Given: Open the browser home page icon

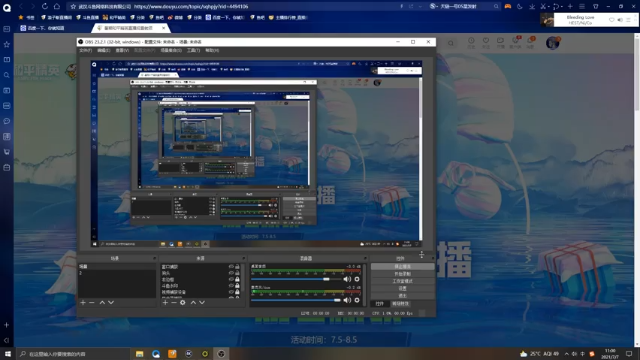Looking at the screenshot, I should click(x=57, y=6).
